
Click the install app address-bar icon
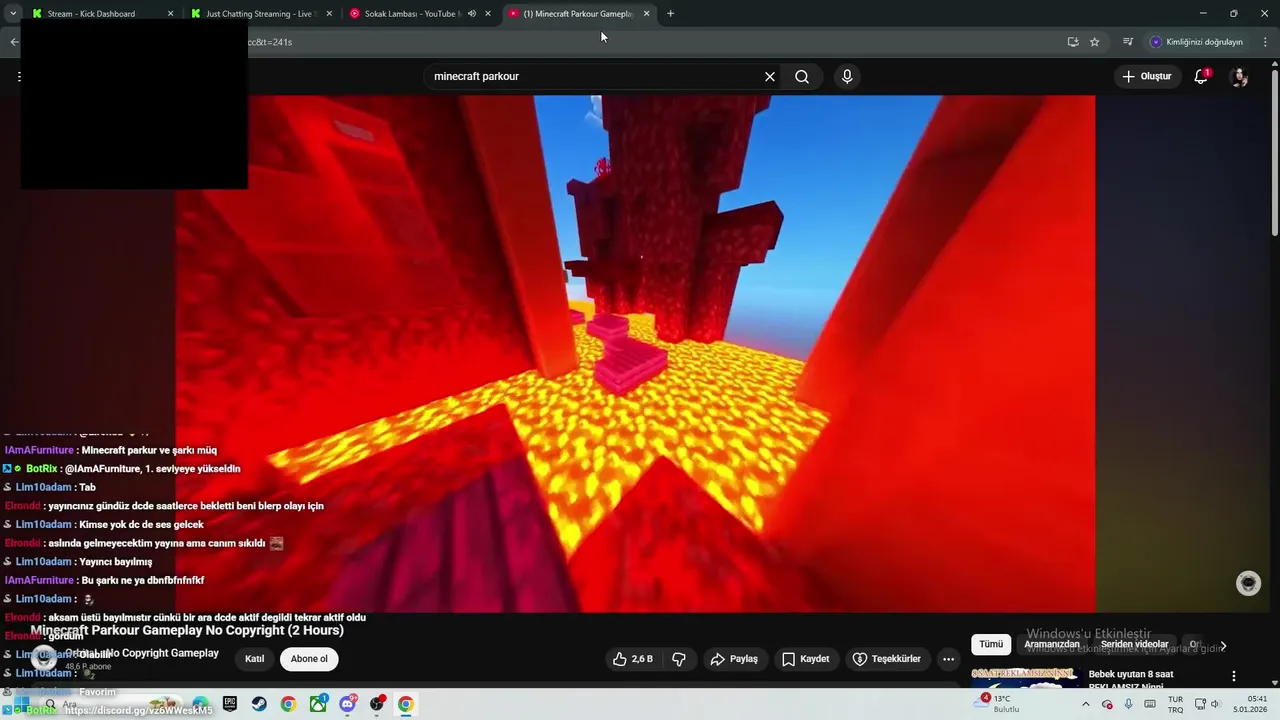click(1073, 42)
